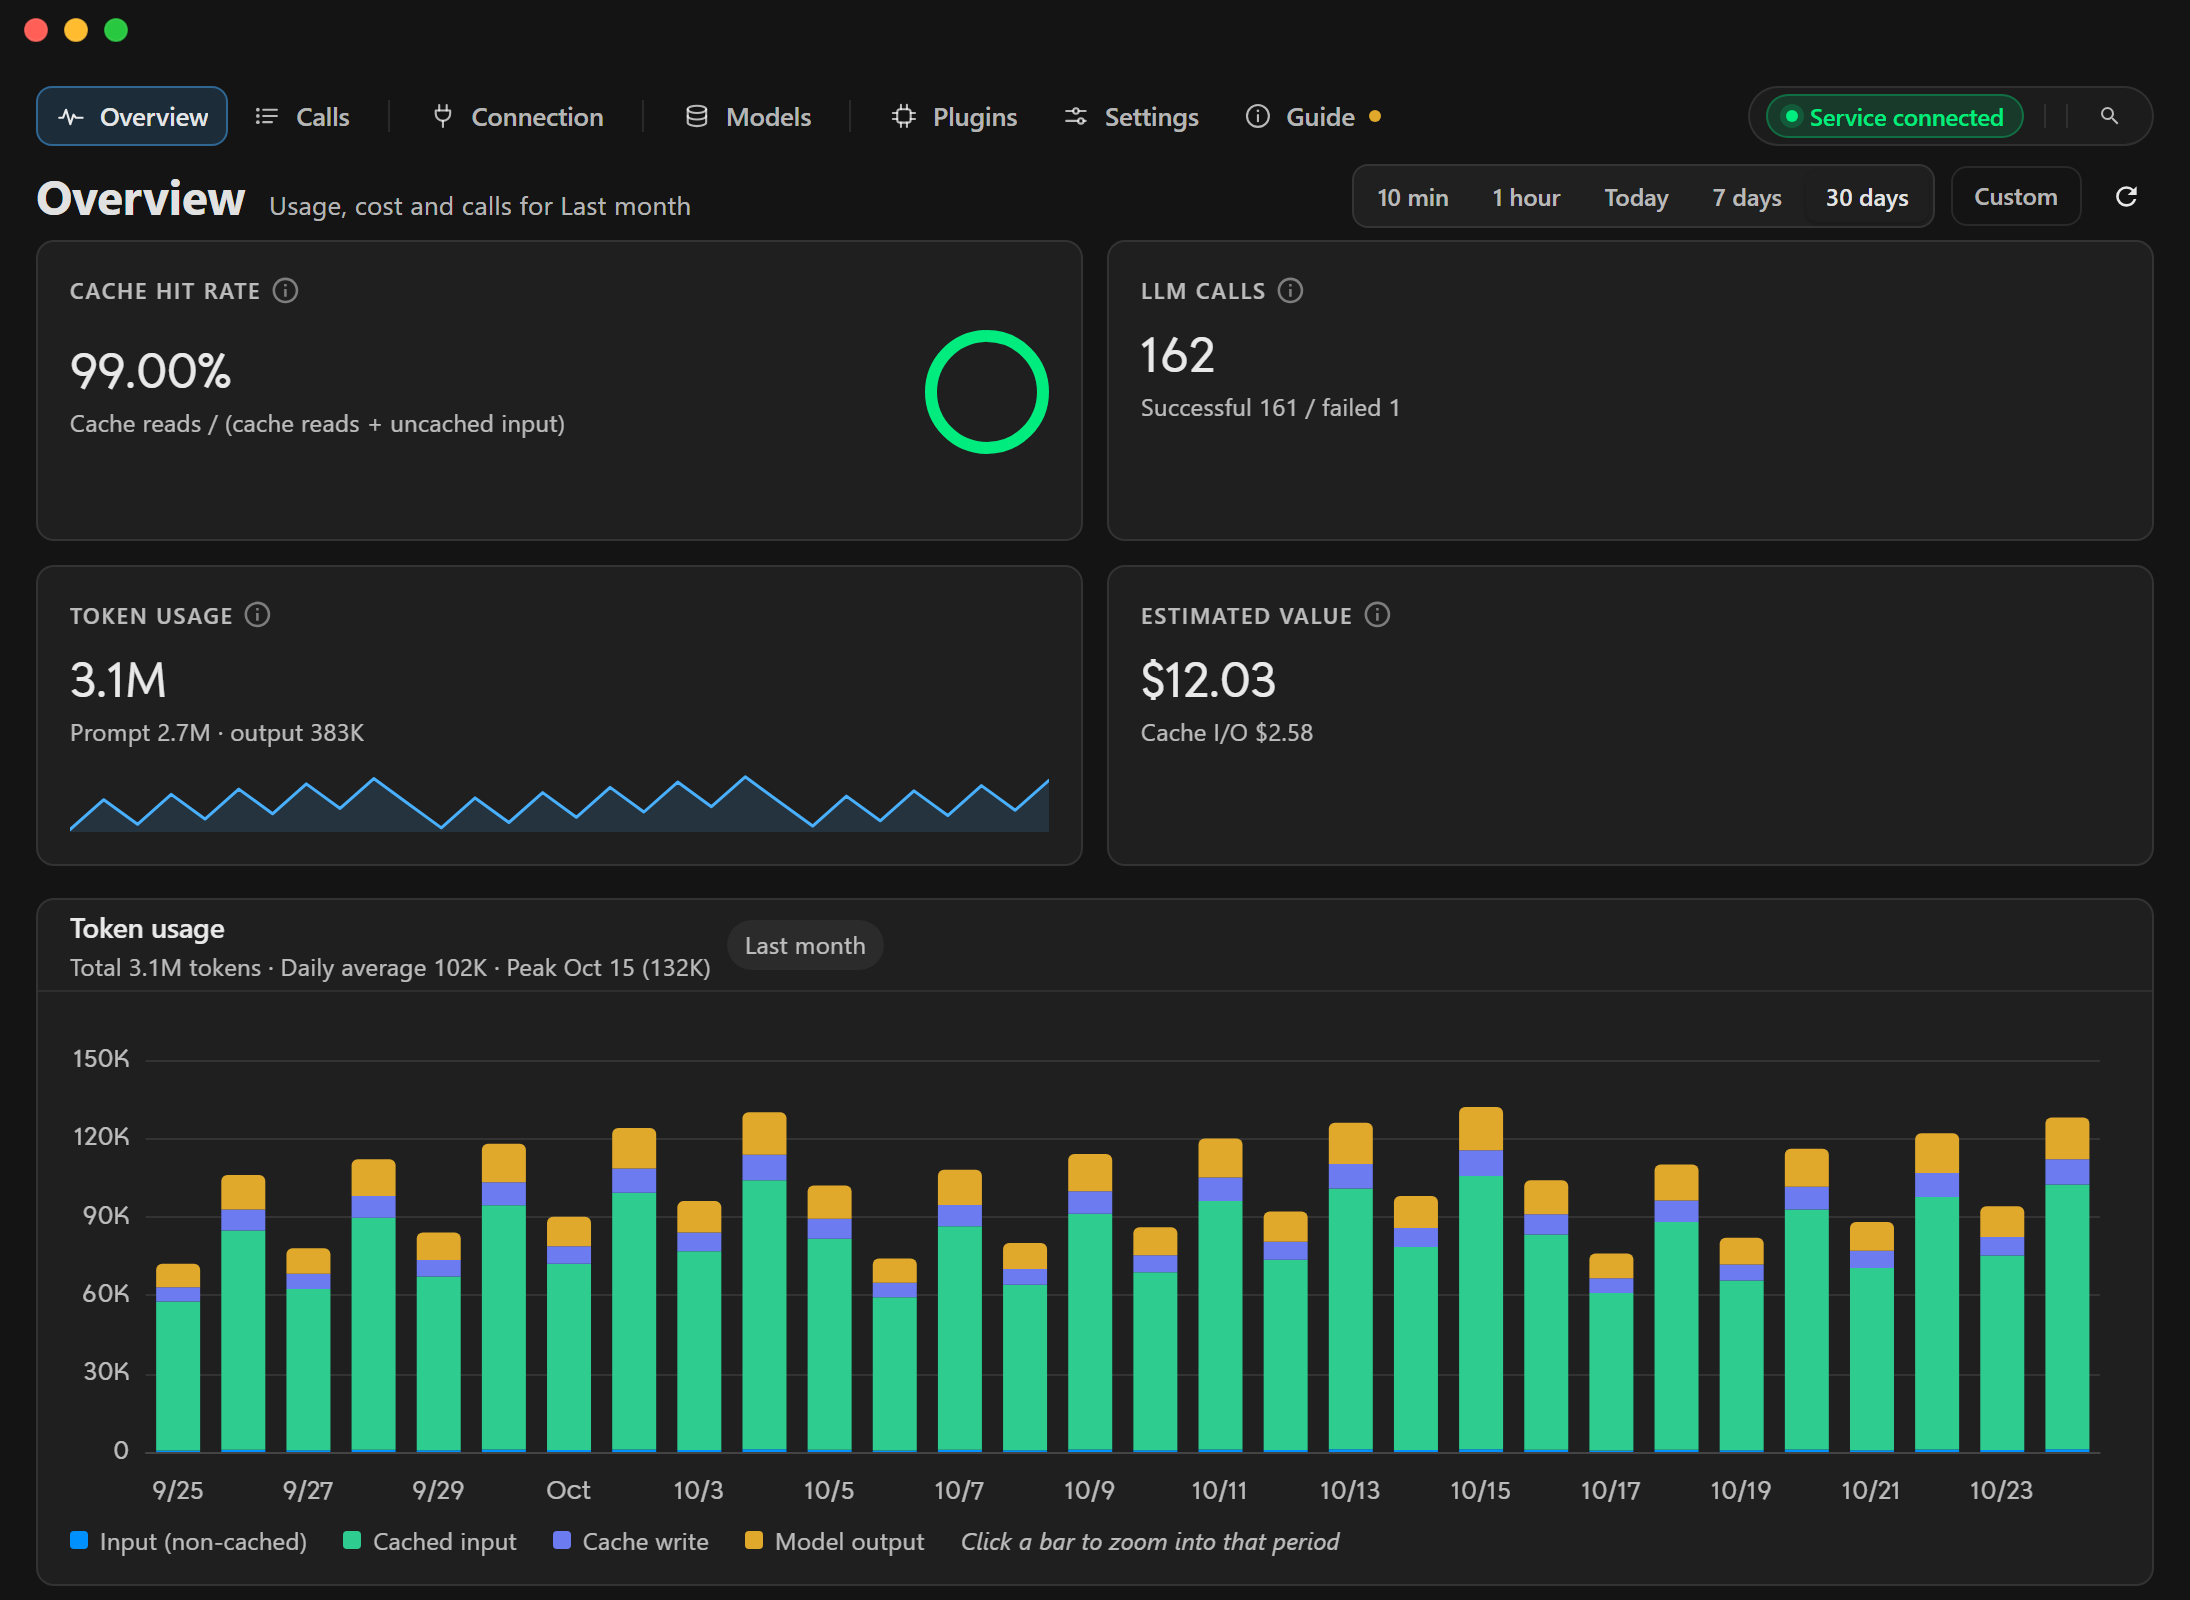
Task: Select the 10 min time range
Action: (1412, 197)
